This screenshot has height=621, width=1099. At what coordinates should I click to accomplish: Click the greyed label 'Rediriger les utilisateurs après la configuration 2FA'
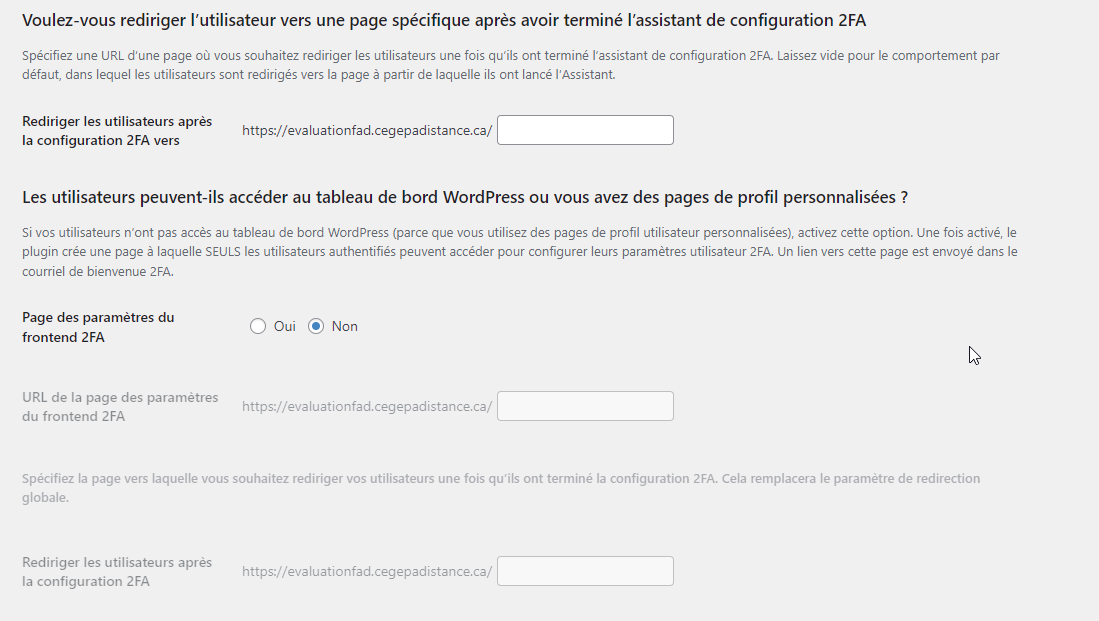tap(117, 572)
